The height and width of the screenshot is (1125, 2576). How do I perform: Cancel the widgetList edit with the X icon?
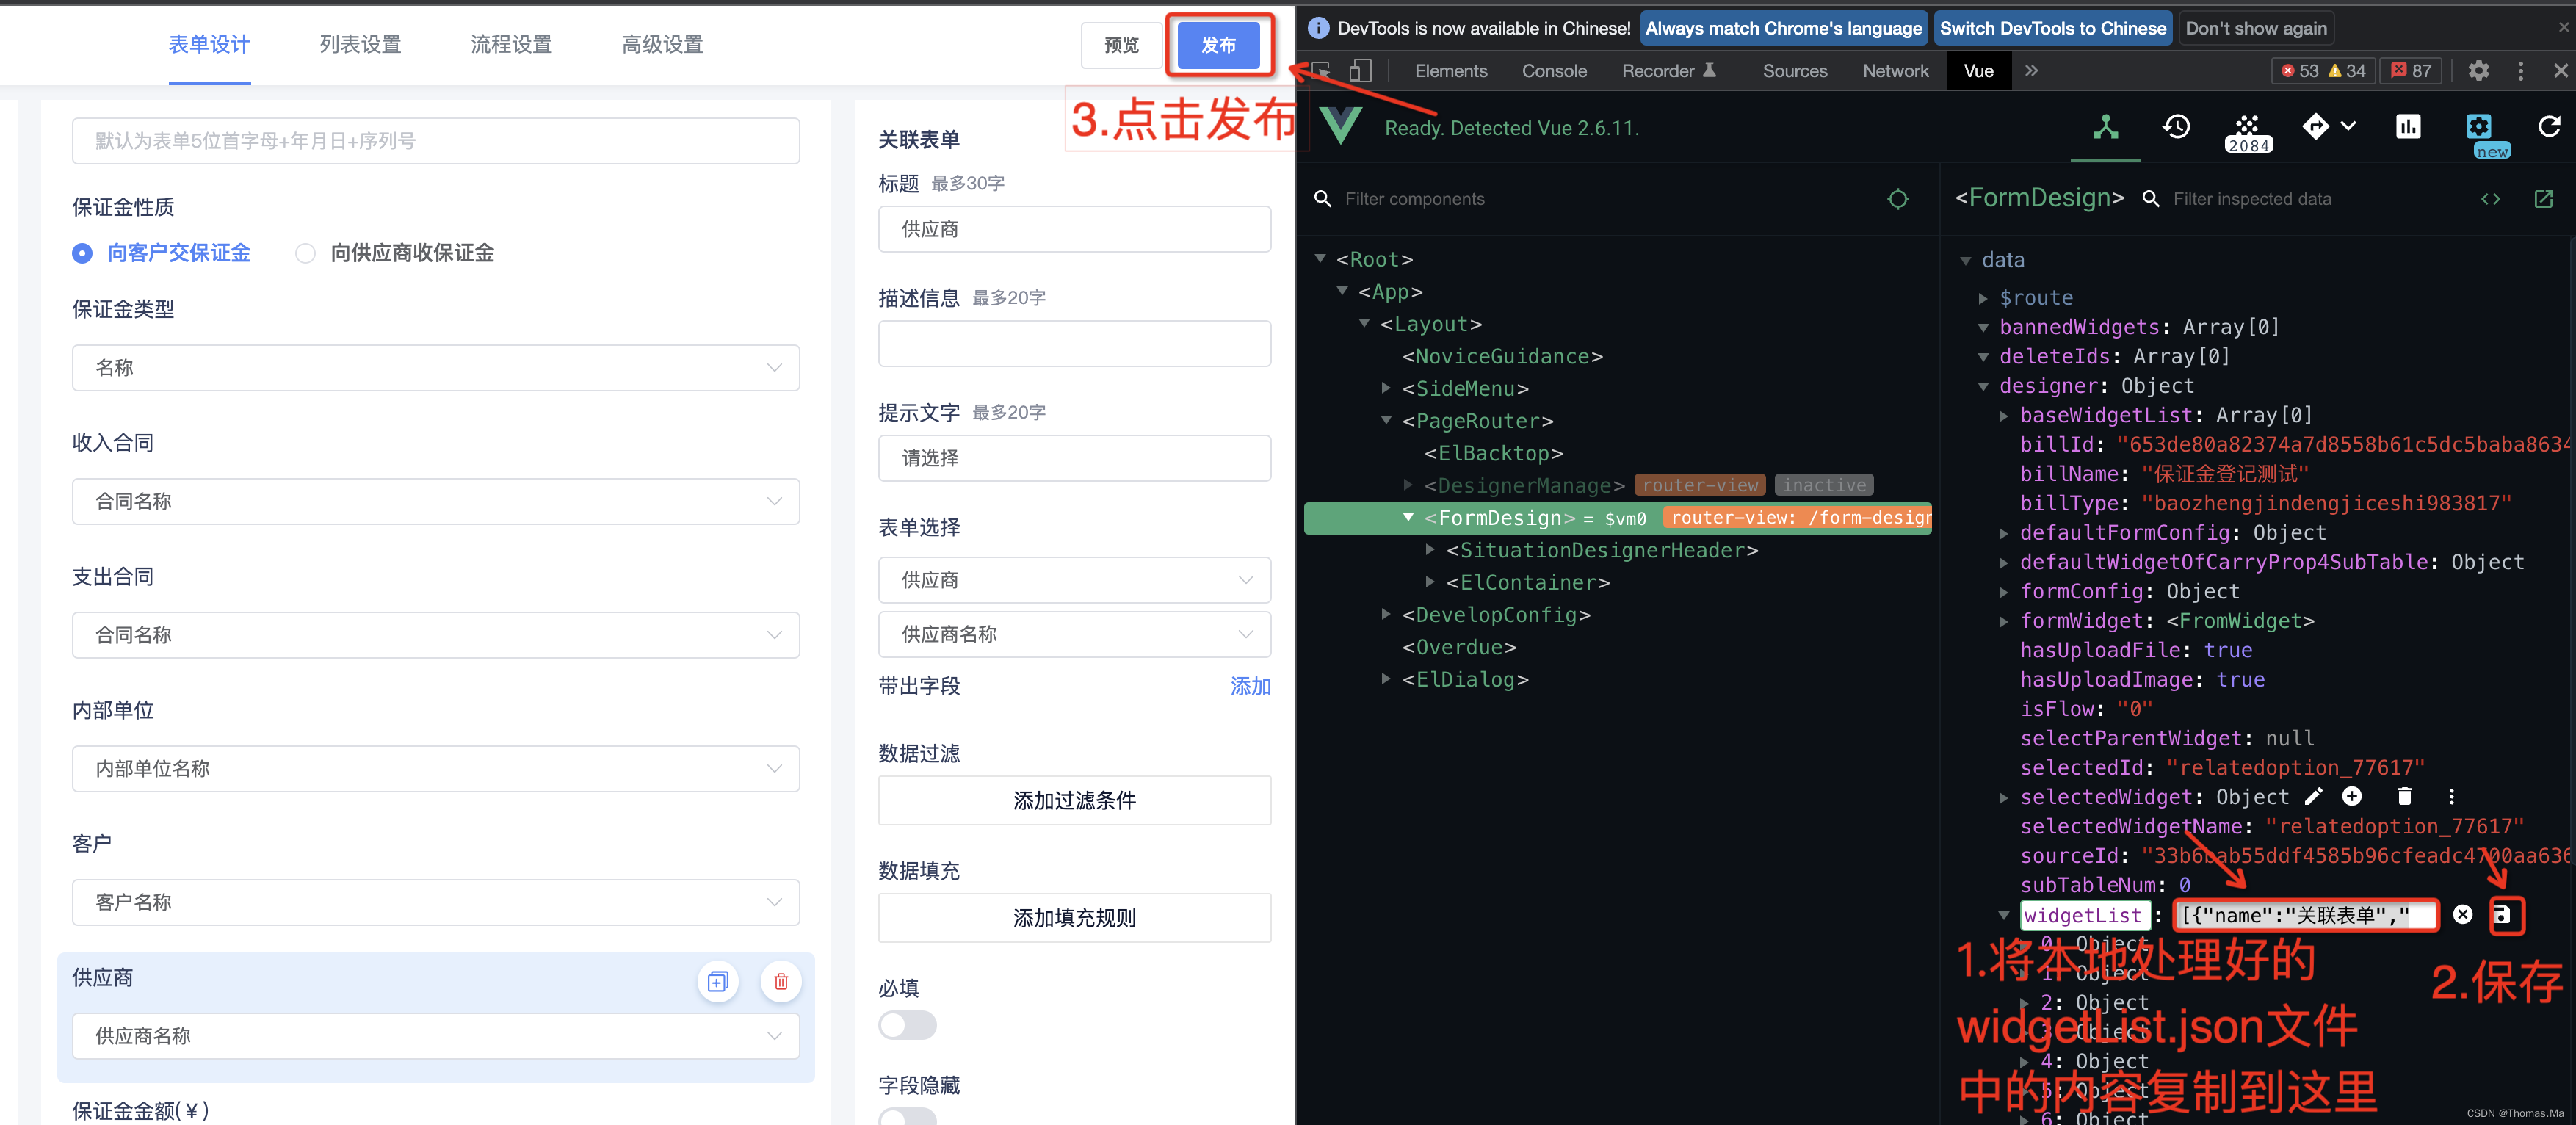(2462, 915)
